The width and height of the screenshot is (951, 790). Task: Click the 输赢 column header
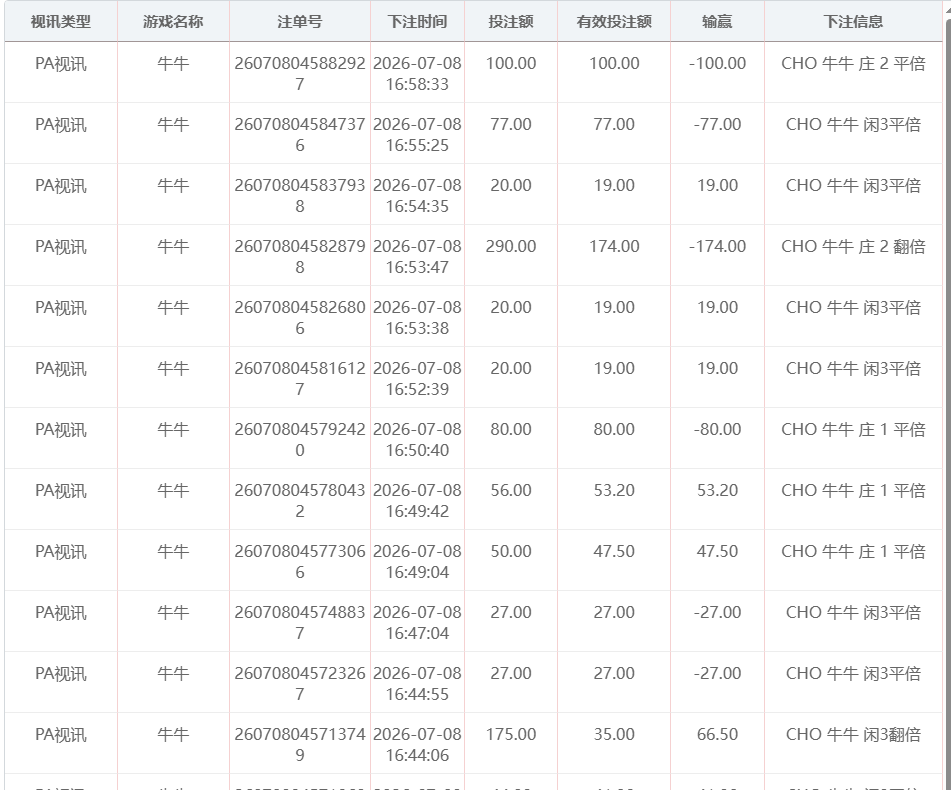[x=717, y=22]
